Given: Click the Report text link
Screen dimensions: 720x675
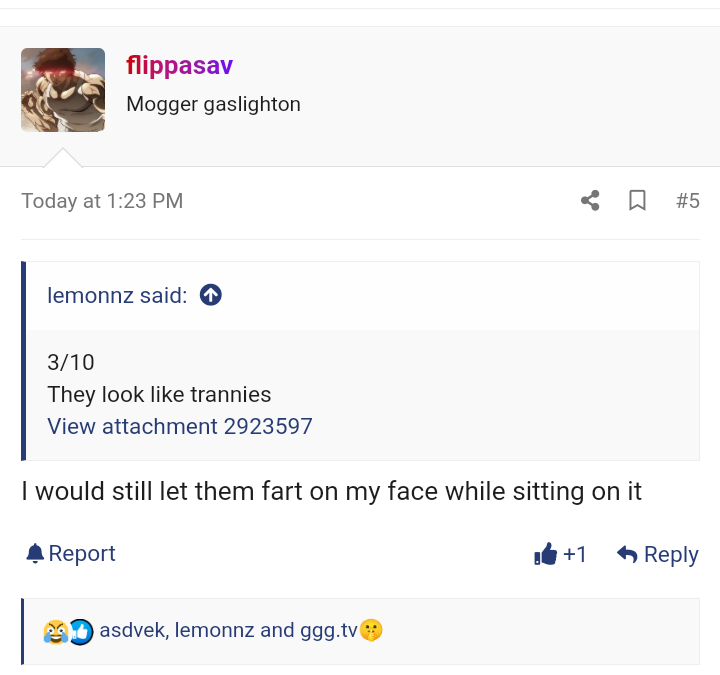Looking at the screenshot, I should (x=82, y=553).
